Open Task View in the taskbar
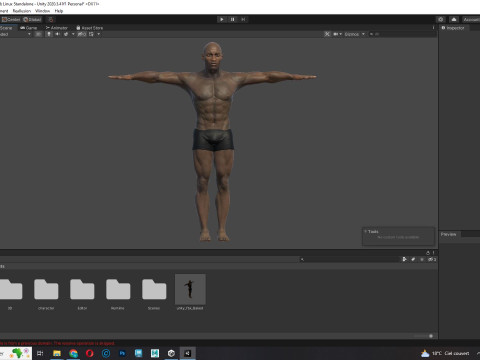Image resolution: width=480 pixels, height=360 pixels. click(40, 353)
